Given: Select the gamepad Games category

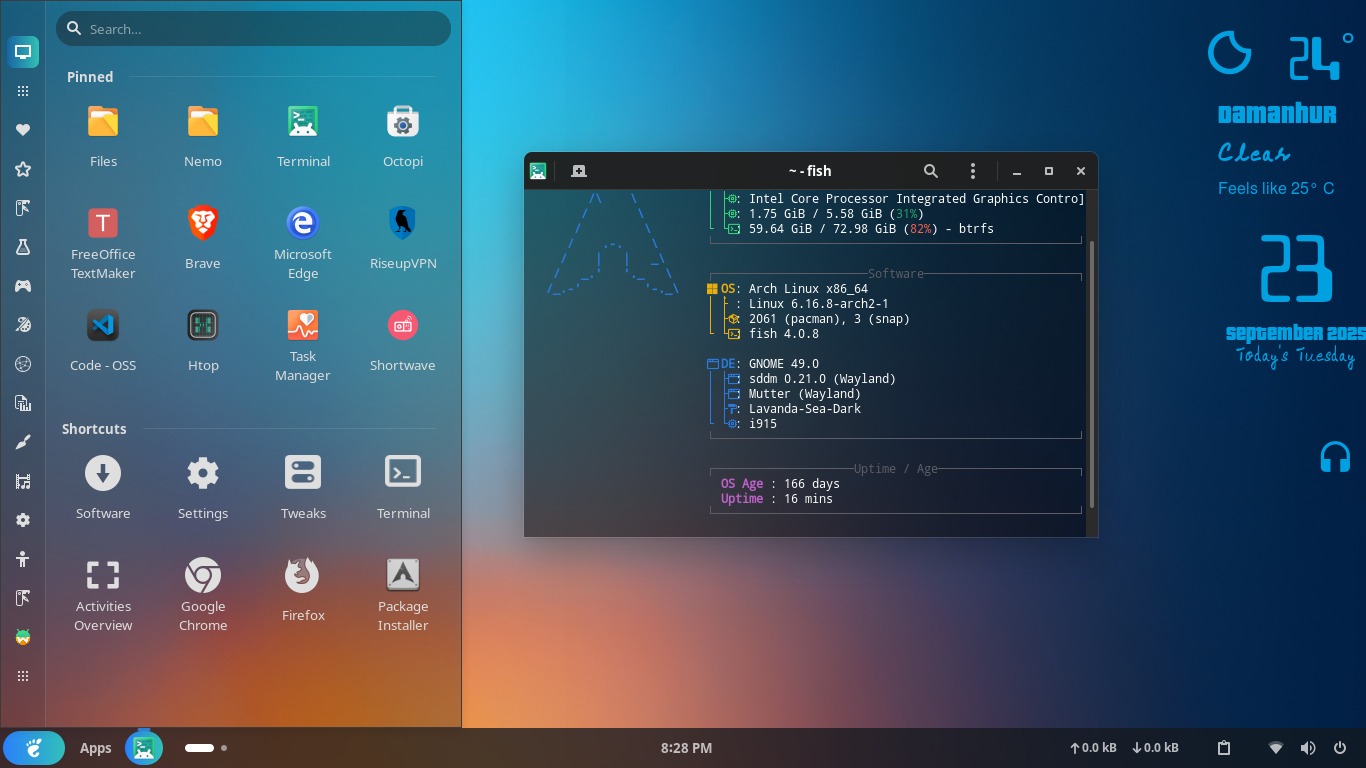Looking at the screenshot, I should coord(23,286).
